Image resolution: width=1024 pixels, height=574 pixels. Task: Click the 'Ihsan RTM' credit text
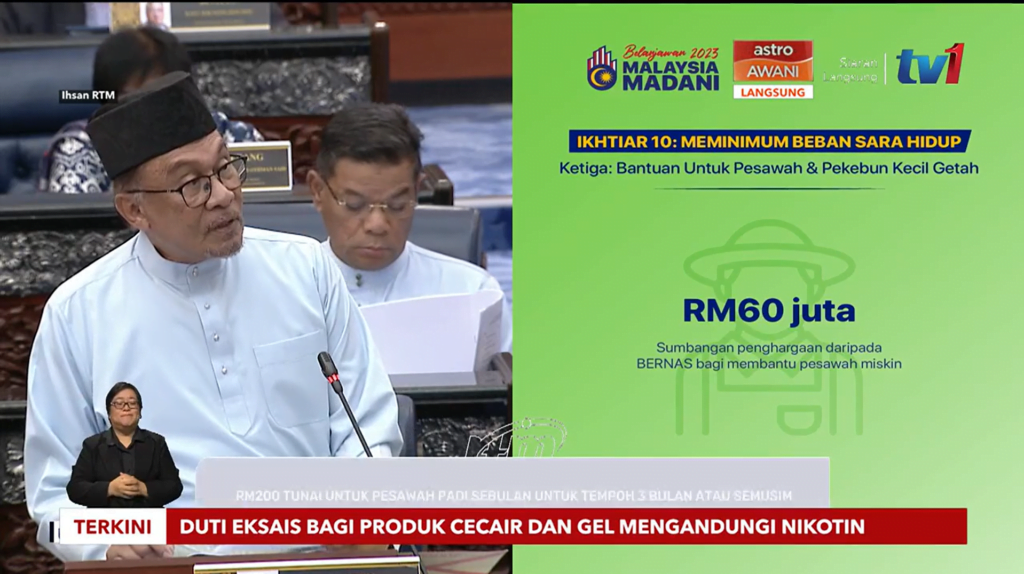(x=88, y=95)
